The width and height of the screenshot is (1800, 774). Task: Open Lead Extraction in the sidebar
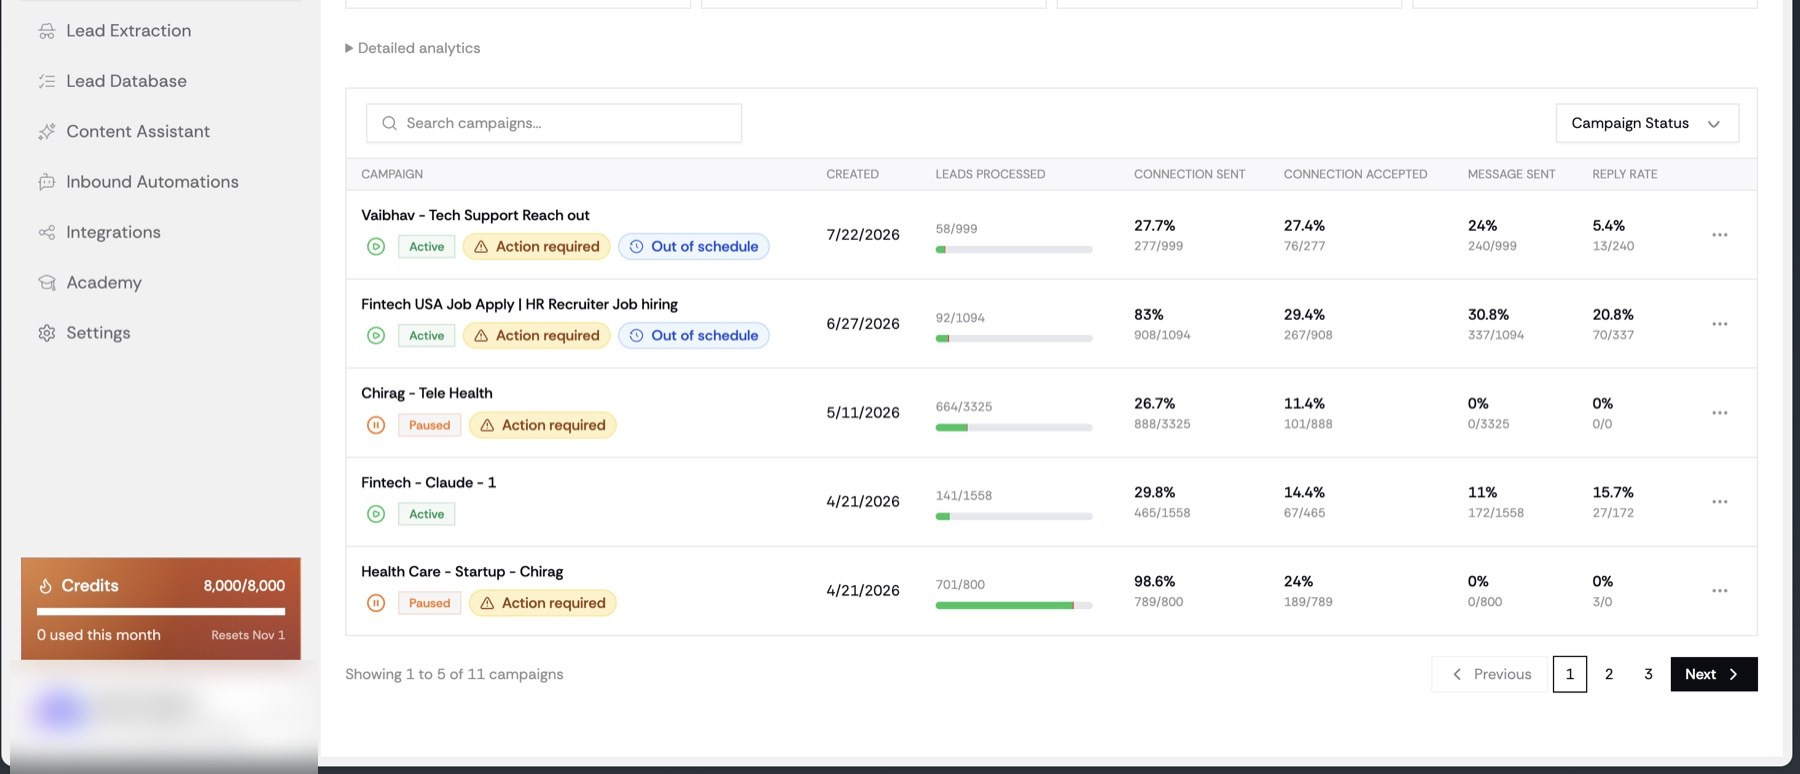(128, 31)
